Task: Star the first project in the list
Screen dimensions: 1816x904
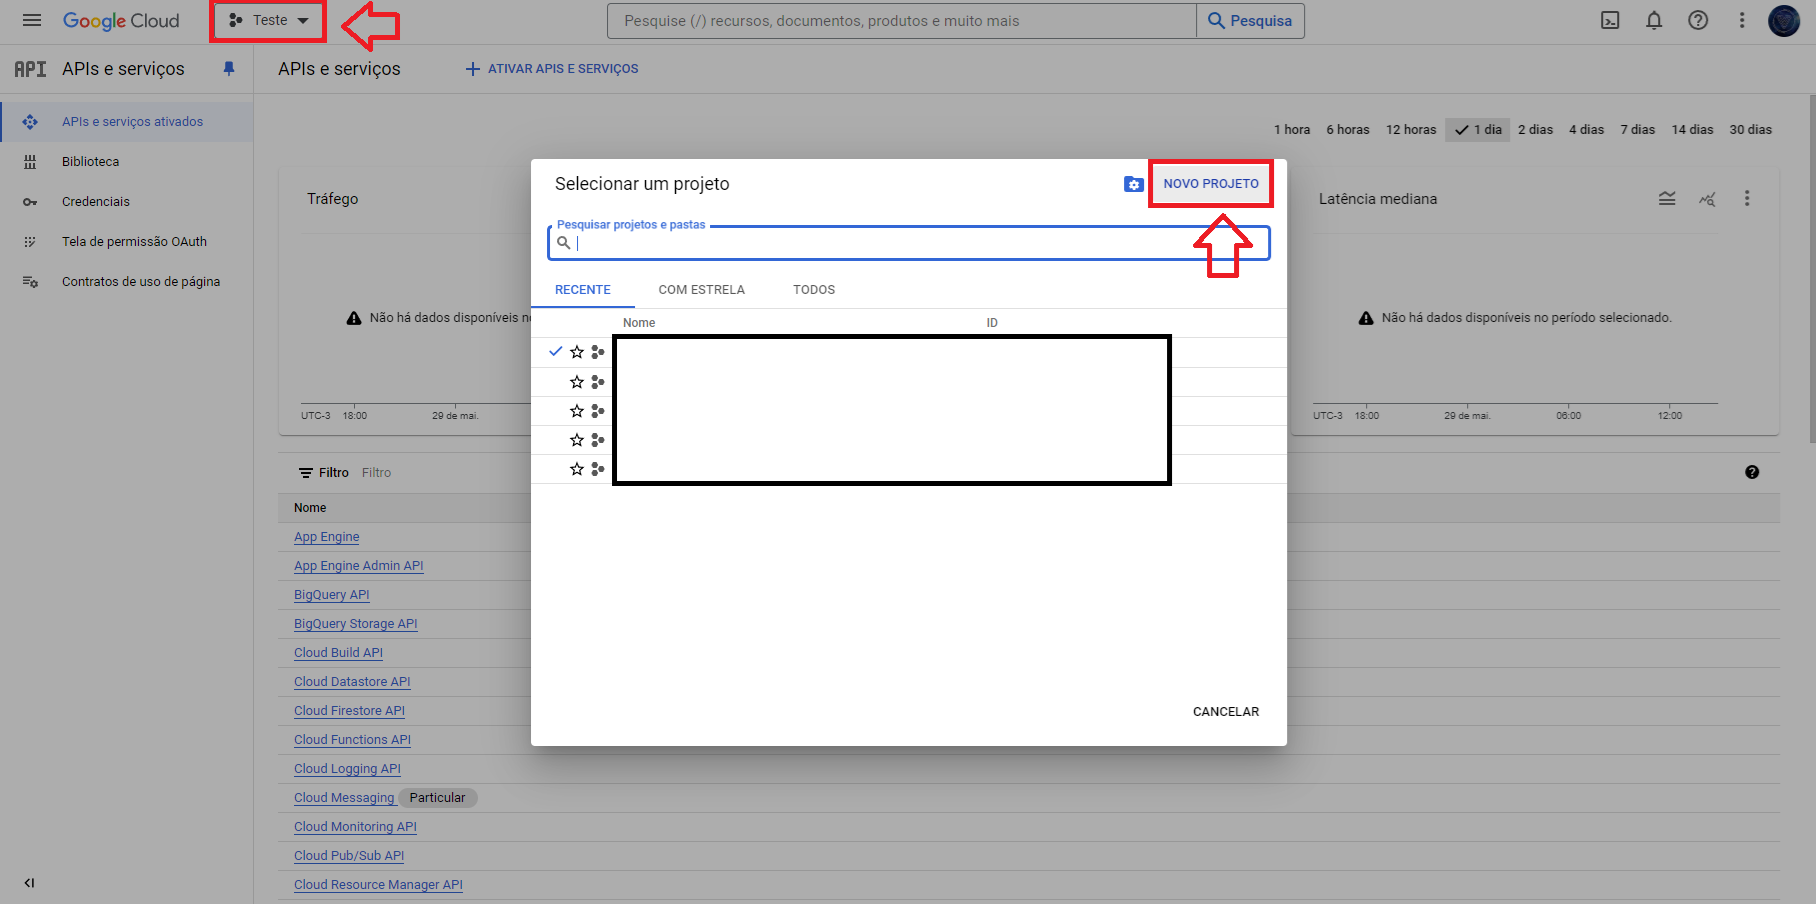Action: [577, 352]
